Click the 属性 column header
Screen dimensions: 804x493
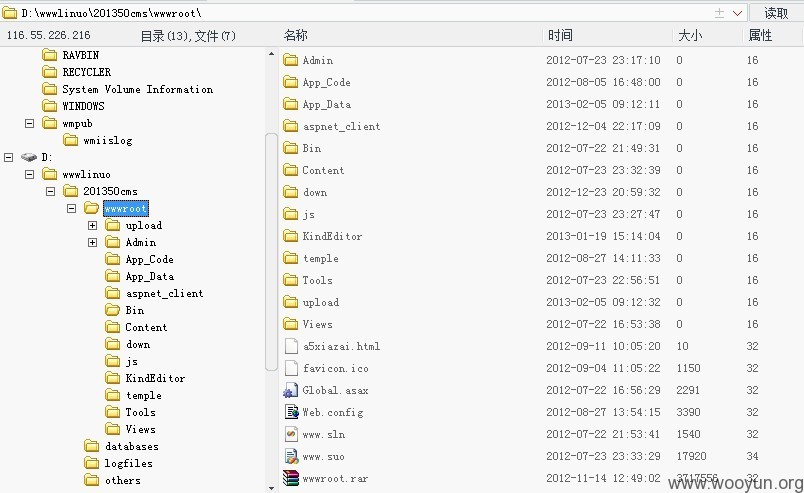click(760, 35)
